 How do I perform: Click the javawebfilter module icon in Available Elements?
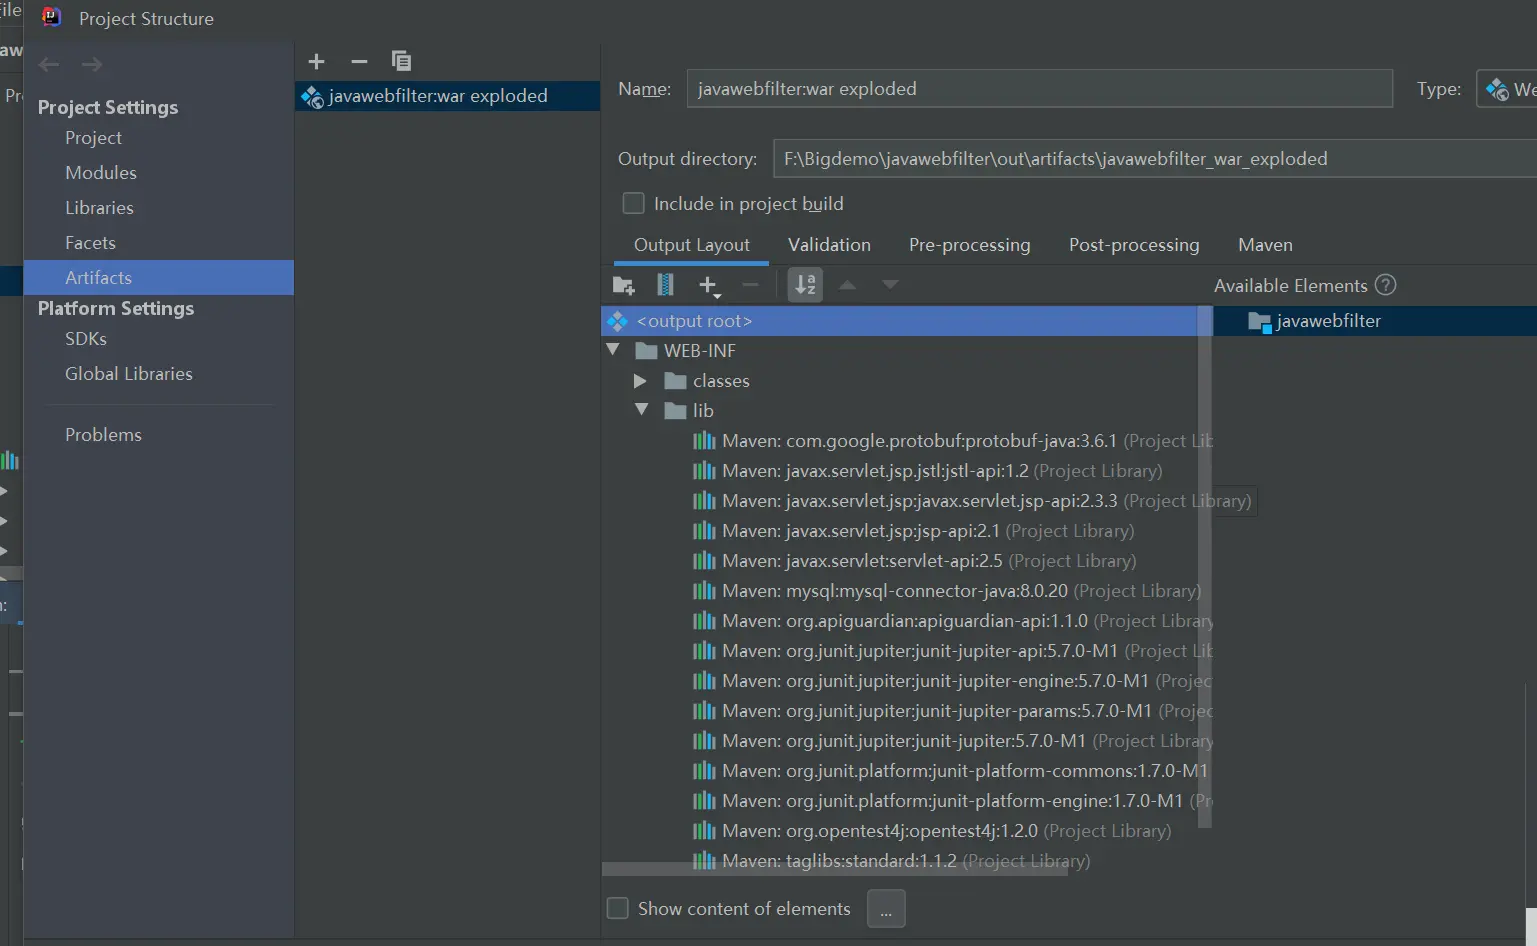(1260, 322)
